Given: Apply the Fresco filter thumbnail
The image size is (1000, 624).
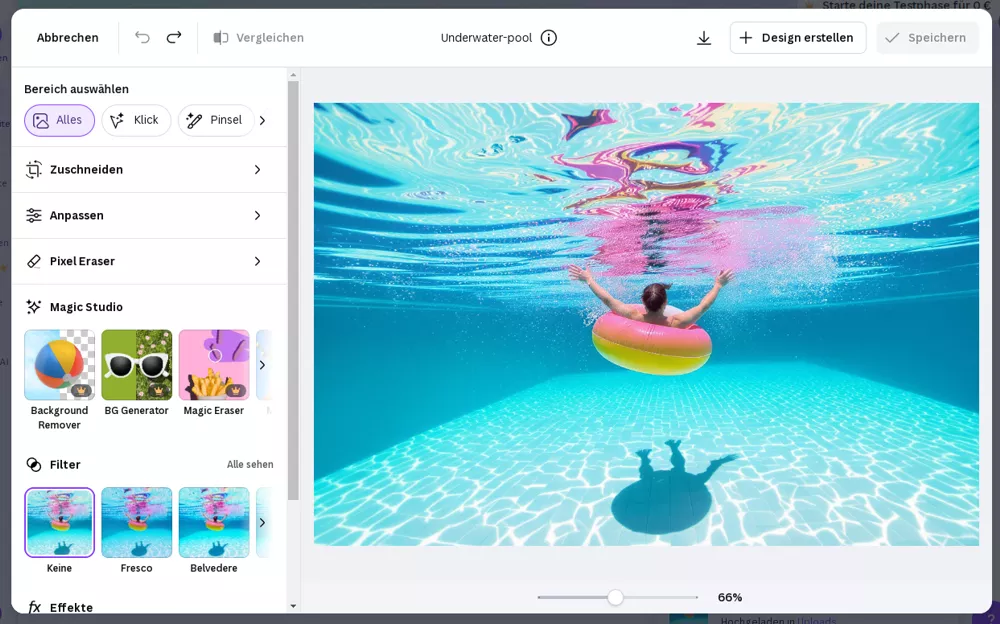Looking at the screenshot, I should (136, 522).
